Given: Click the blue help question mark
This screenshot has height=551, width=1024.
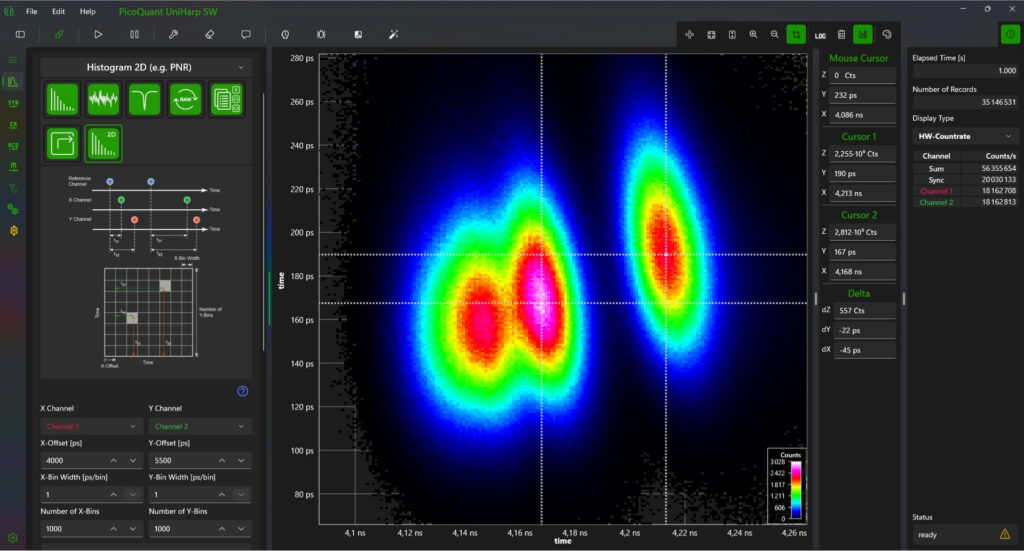Looking at the screenshot, I should tap(242, 391).
